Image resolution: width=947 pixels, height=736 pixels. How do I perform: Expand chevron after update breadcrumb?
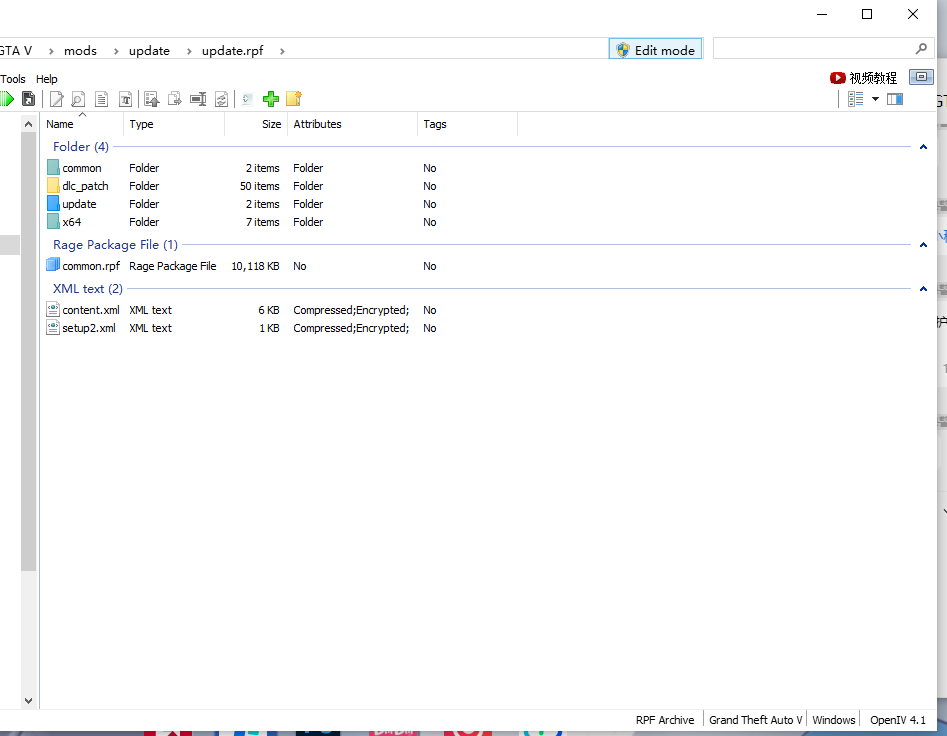click(x=189, y=51)
